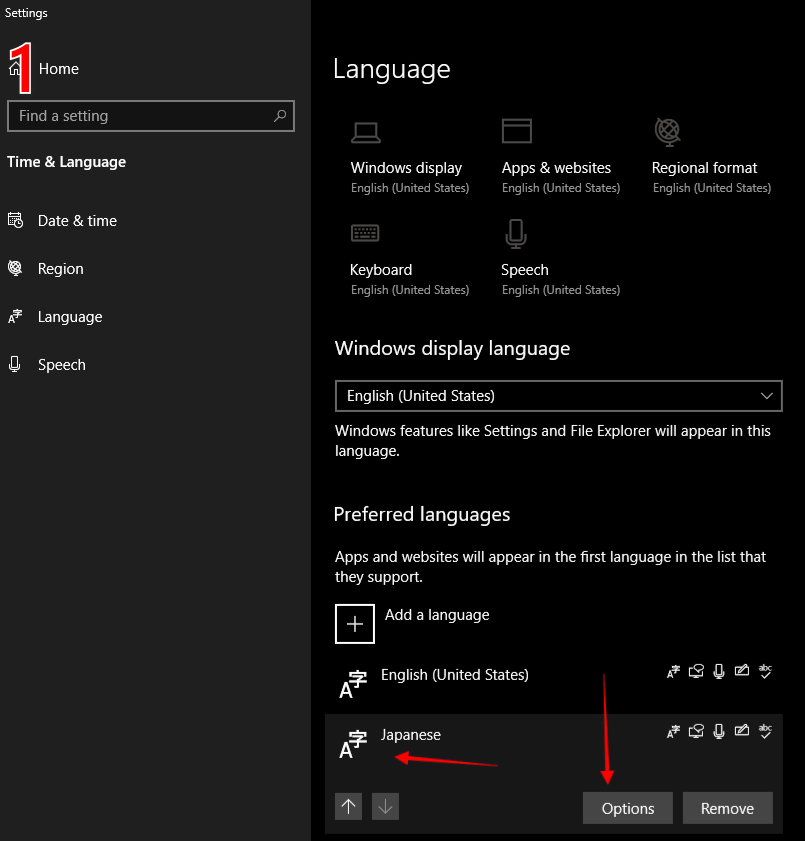Click the Add a language plus button
The width and height of the screenshot is (805, 841).
pyautogui.click(x=355, y=624)
